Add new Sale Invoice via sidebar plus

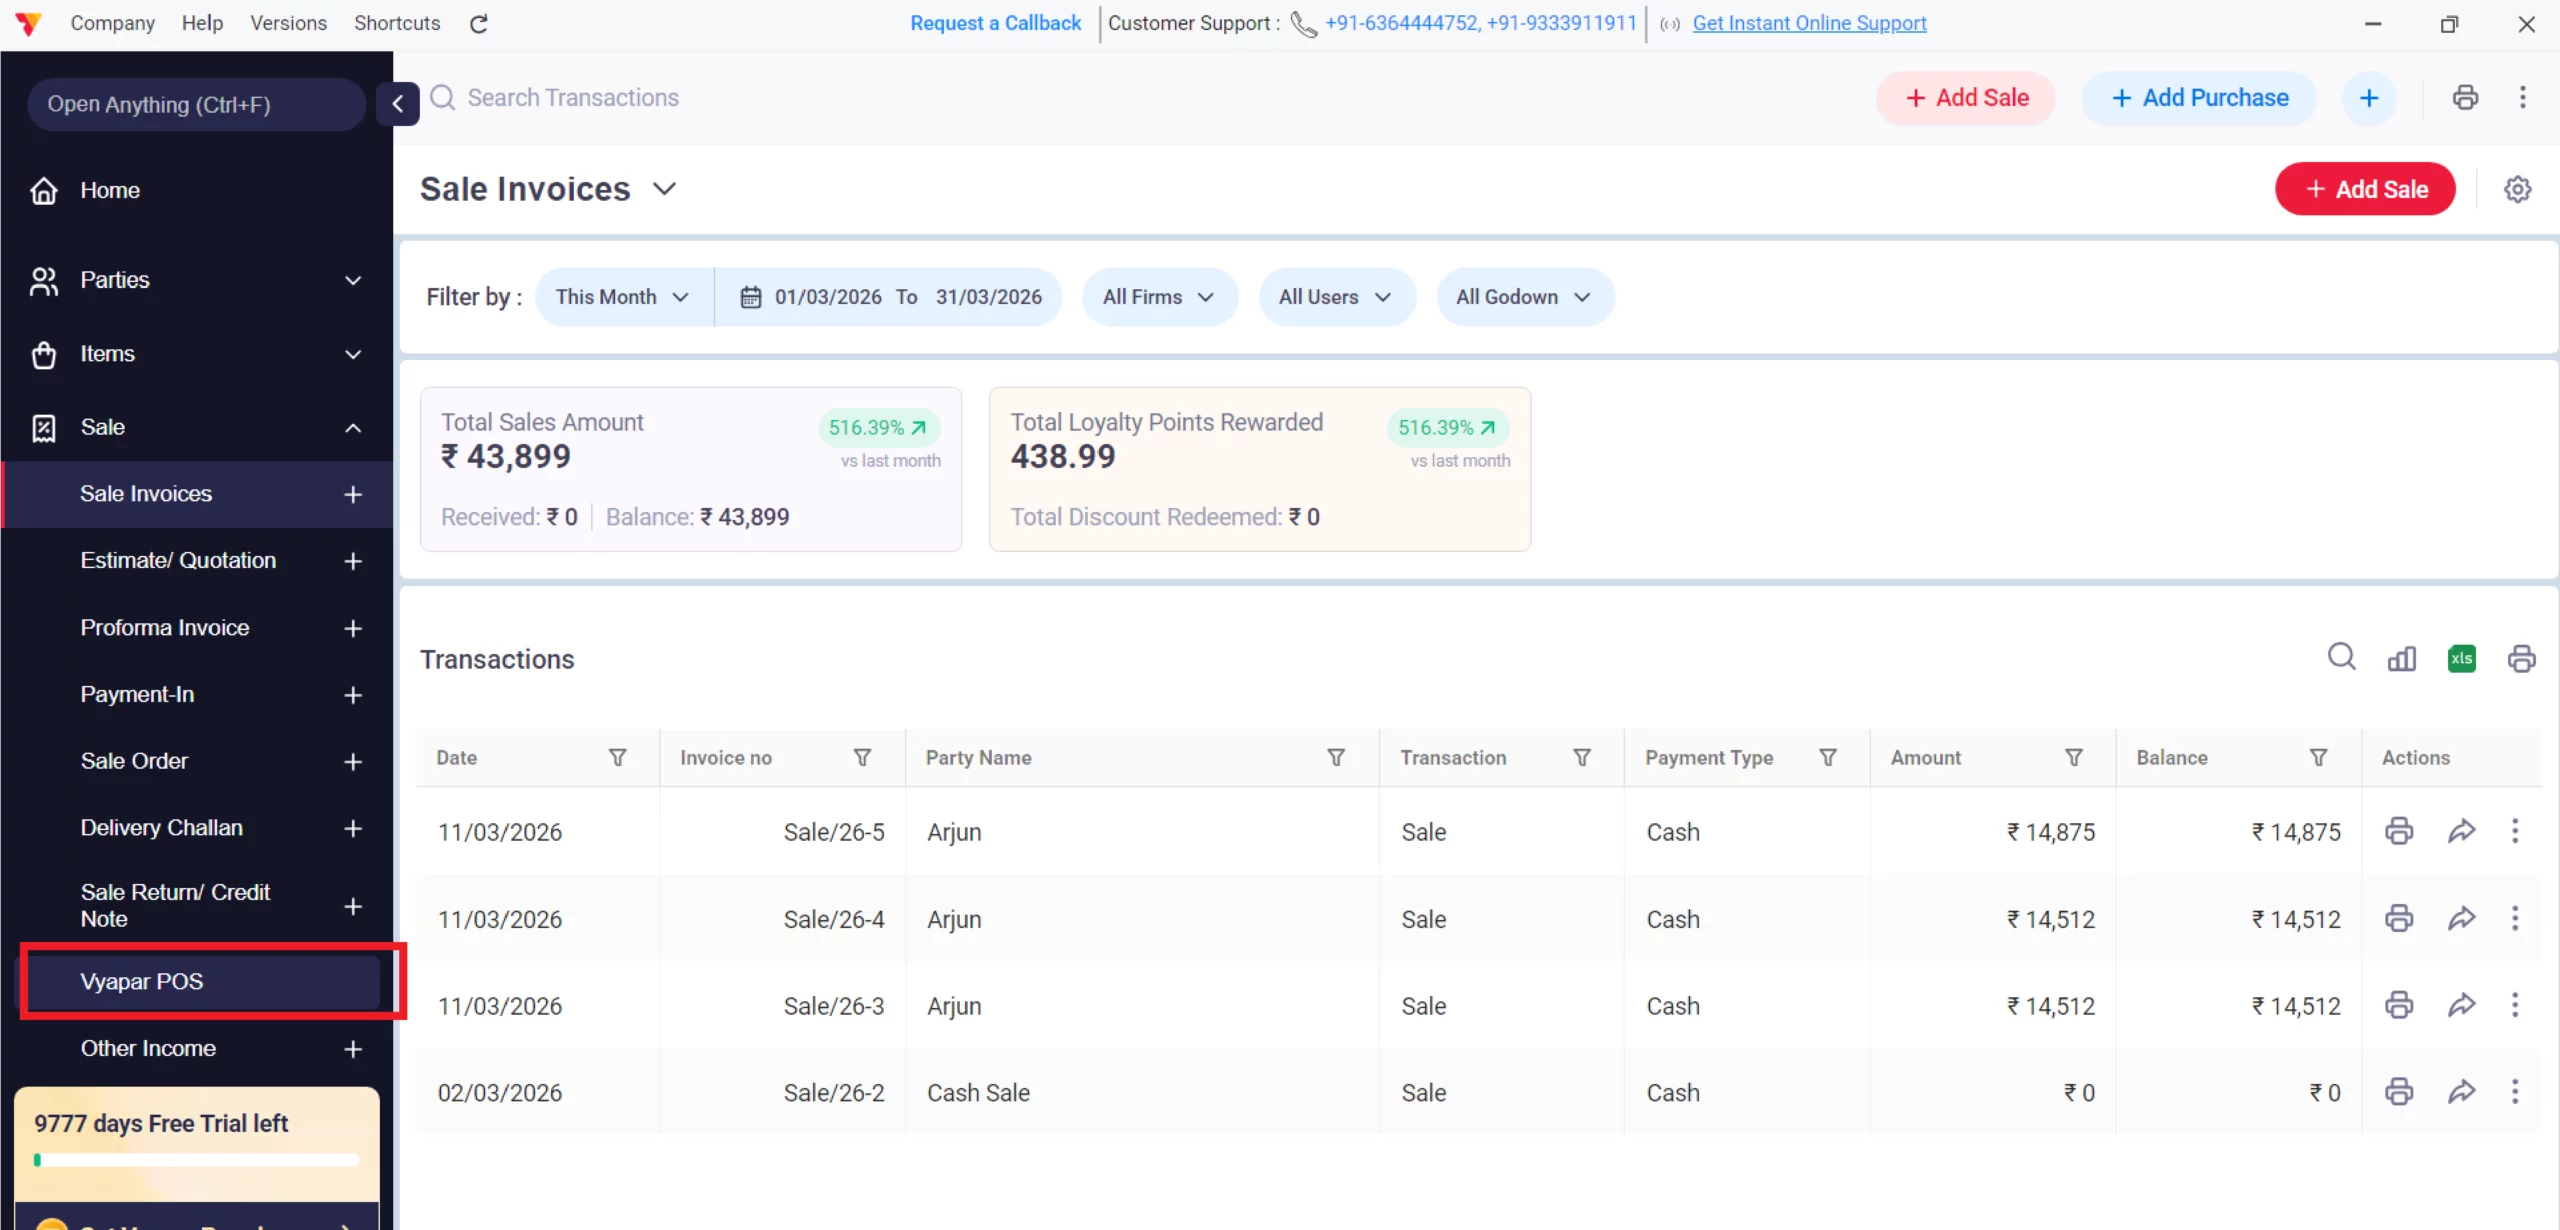click(x=353, y=494)
